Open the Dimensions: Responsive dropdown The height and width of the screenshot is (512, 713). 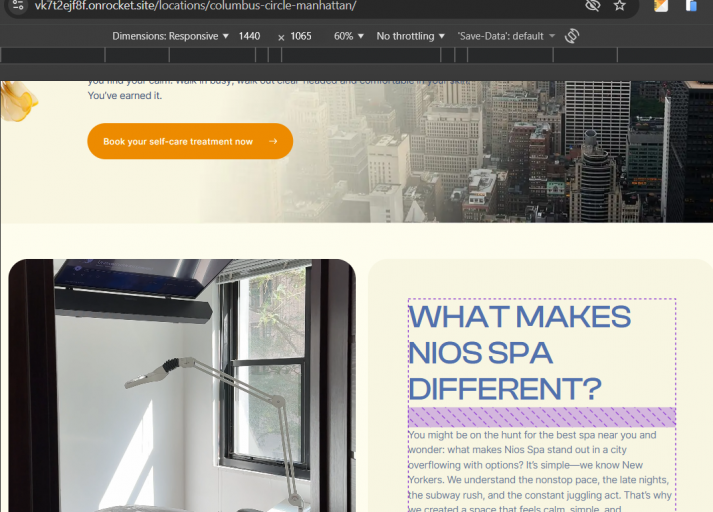coord(170,36)
